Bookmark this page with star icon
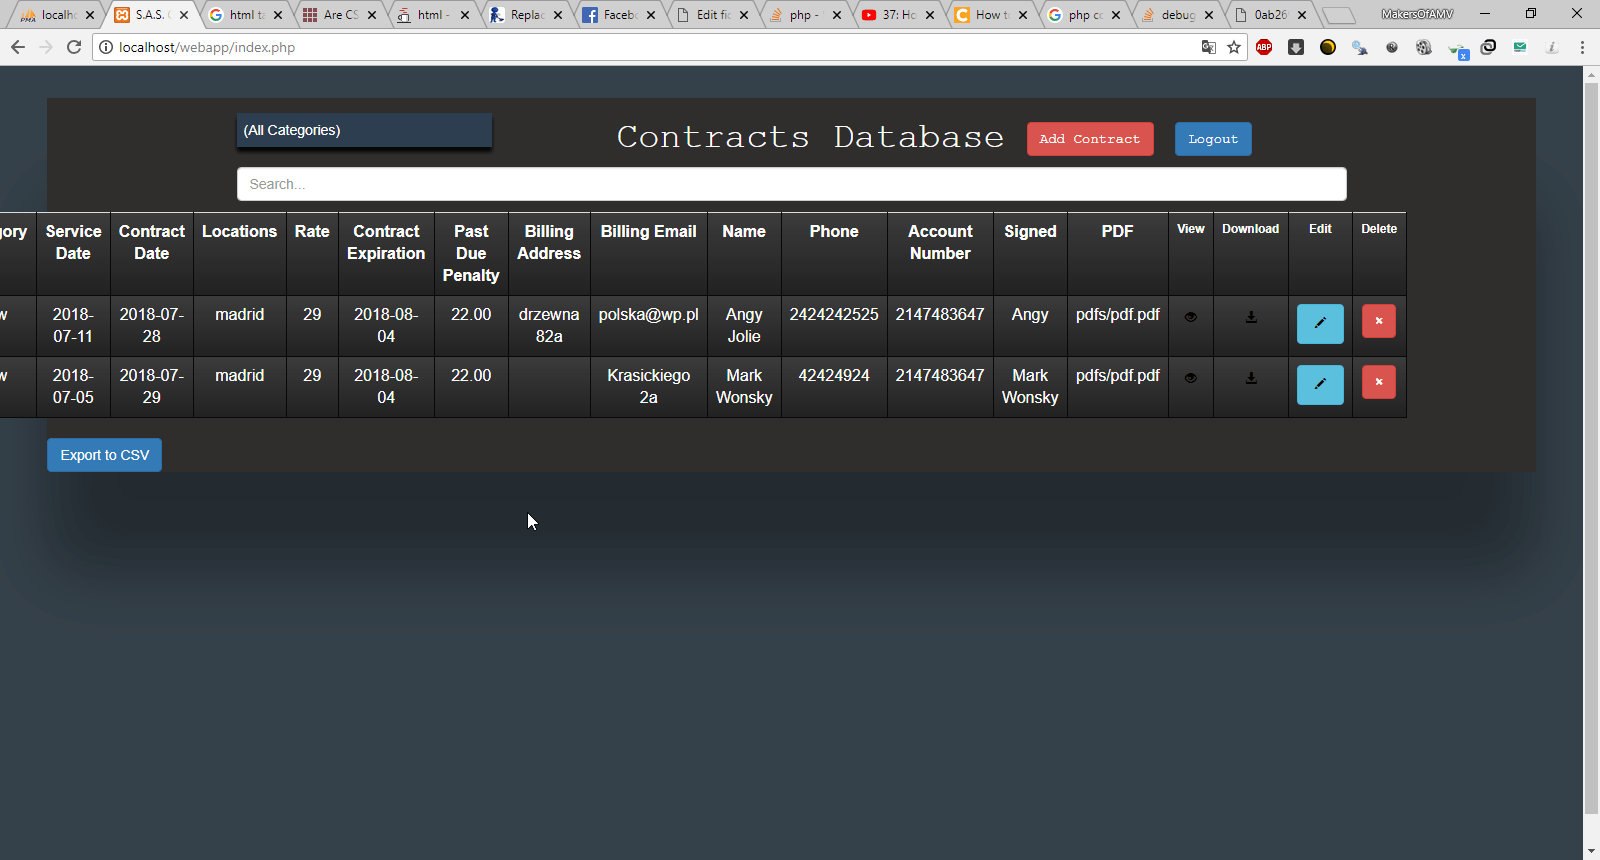The image size is (1600, 860). [1234, 47]
